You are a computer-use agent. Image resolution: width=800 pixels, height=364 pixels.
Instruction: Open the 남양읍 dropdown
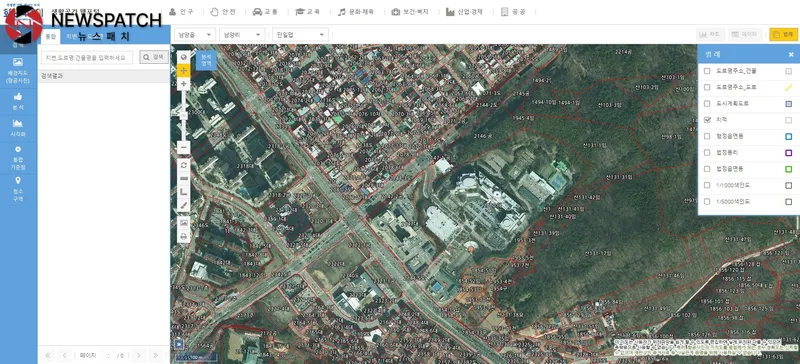(x=195, y=35)
